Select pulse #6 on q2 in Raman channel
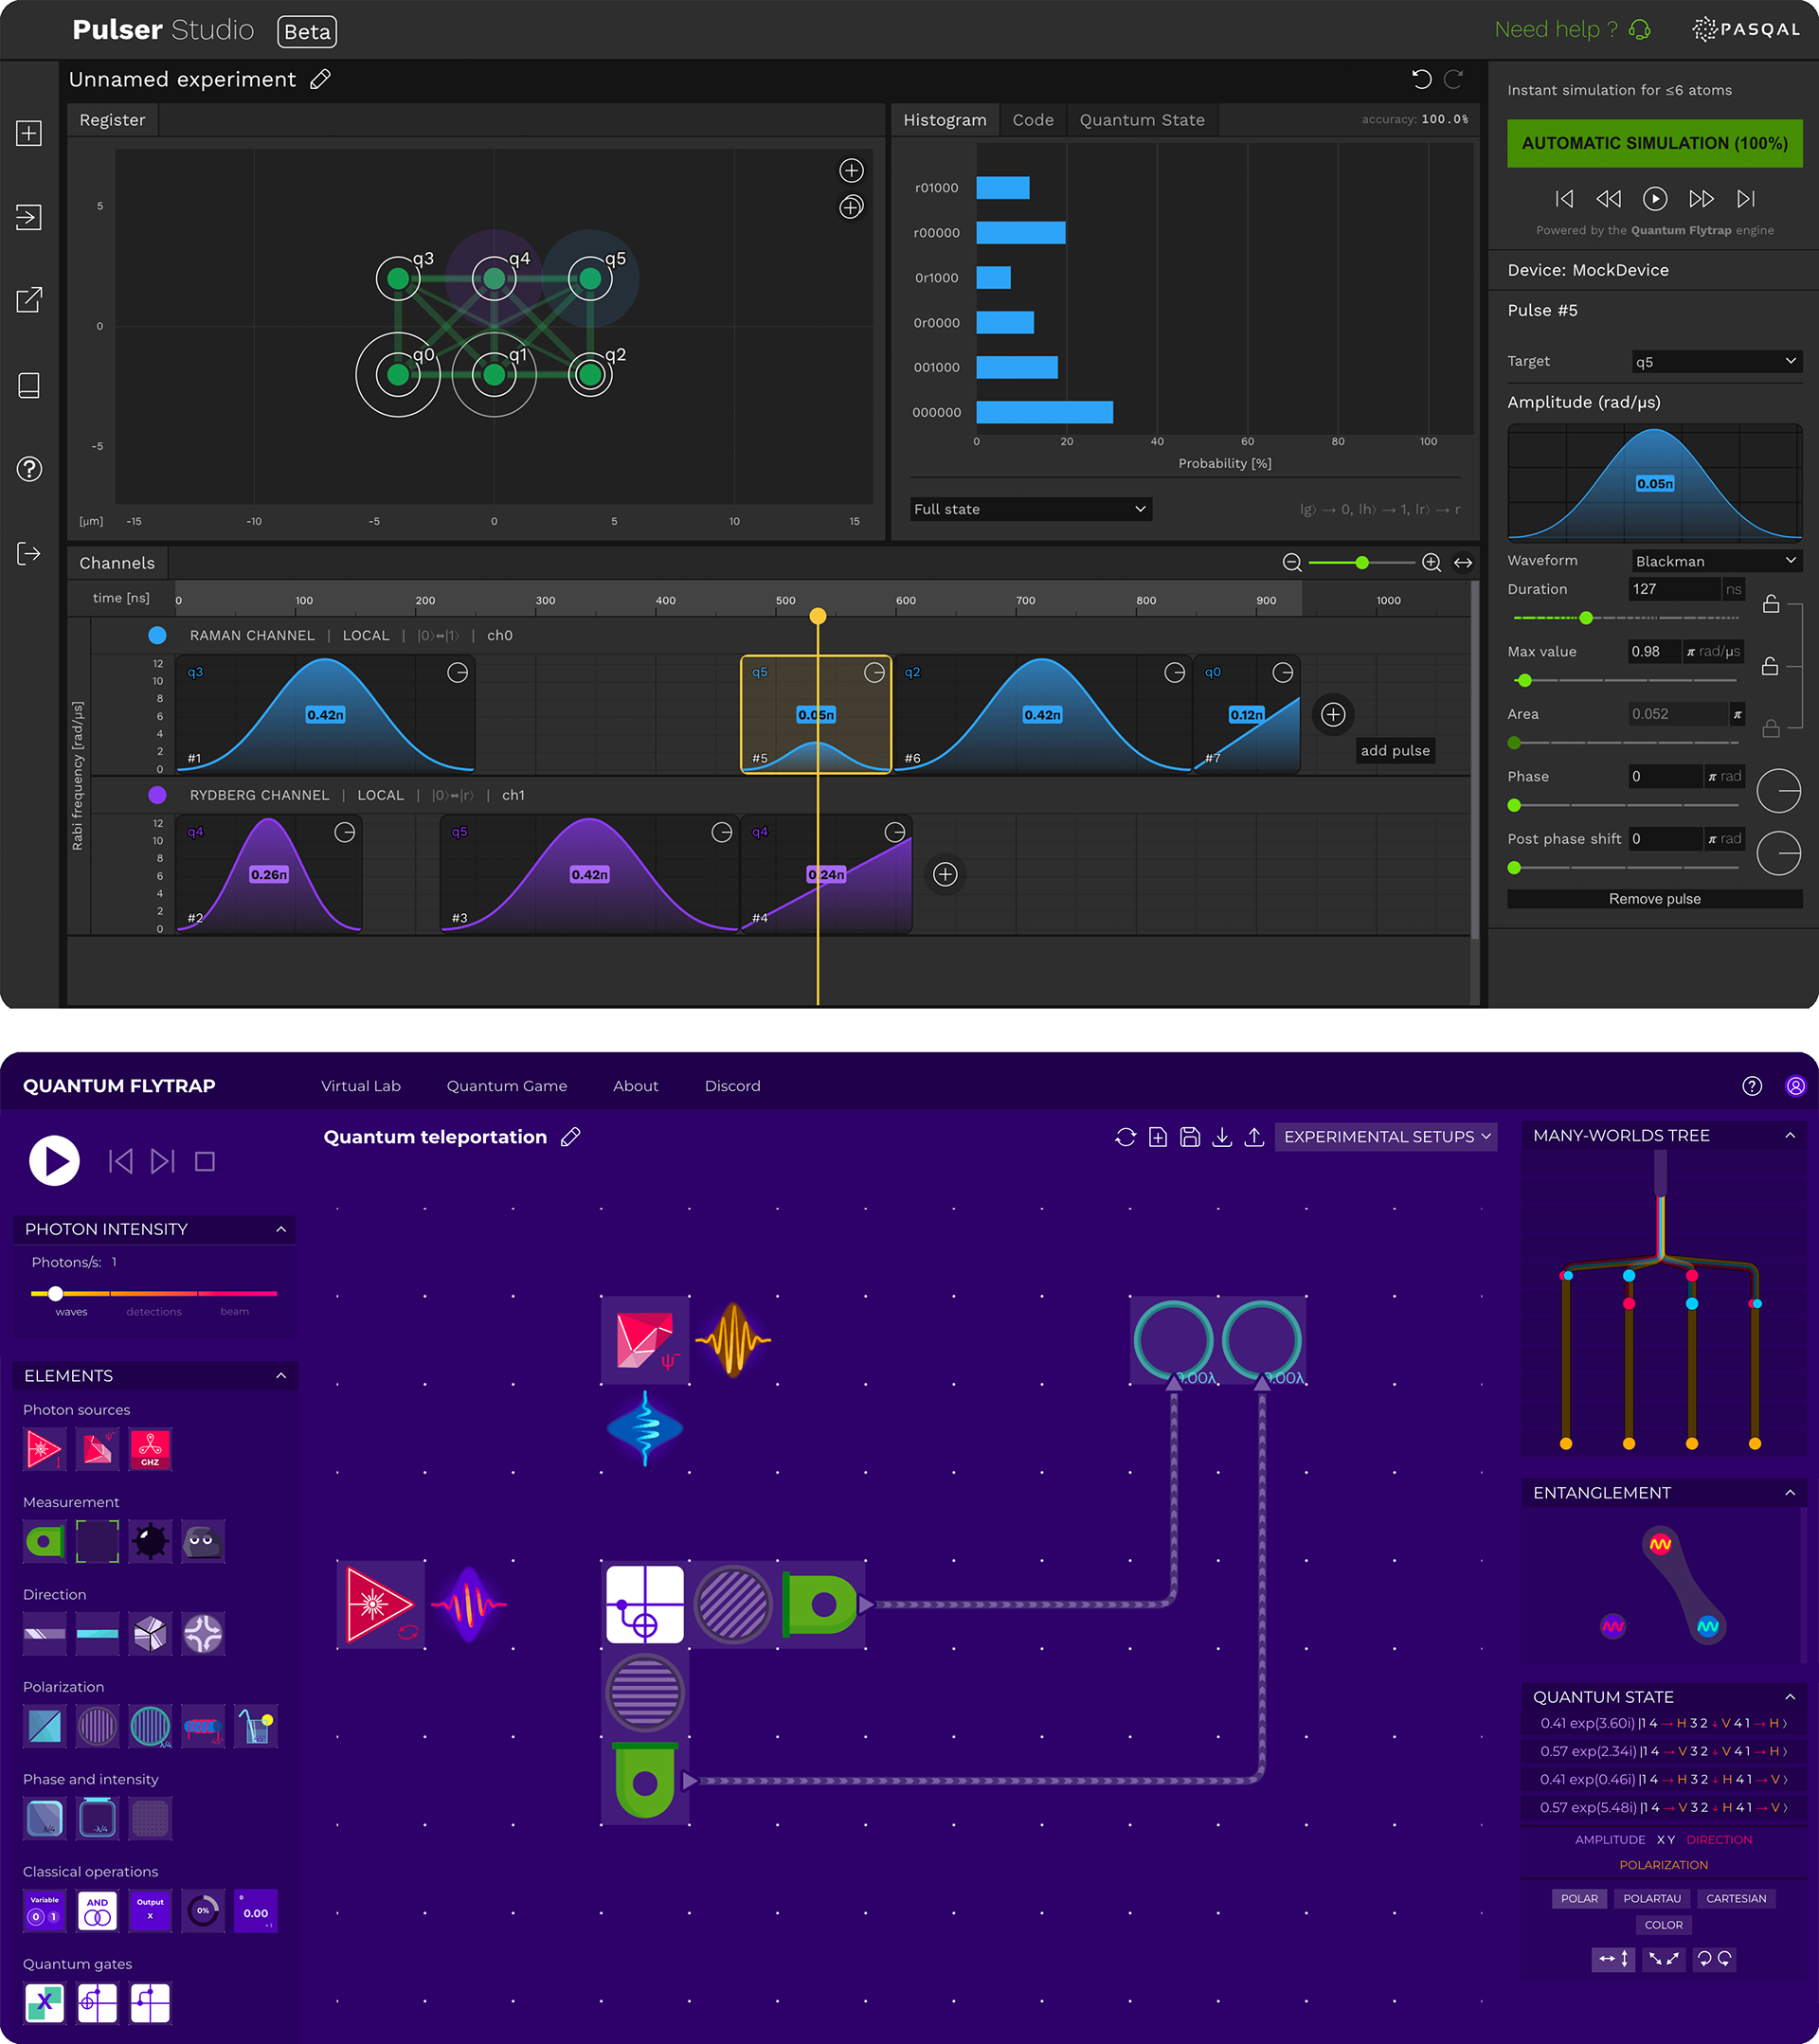The image size is (1819, 2044). coord(1043,715)
